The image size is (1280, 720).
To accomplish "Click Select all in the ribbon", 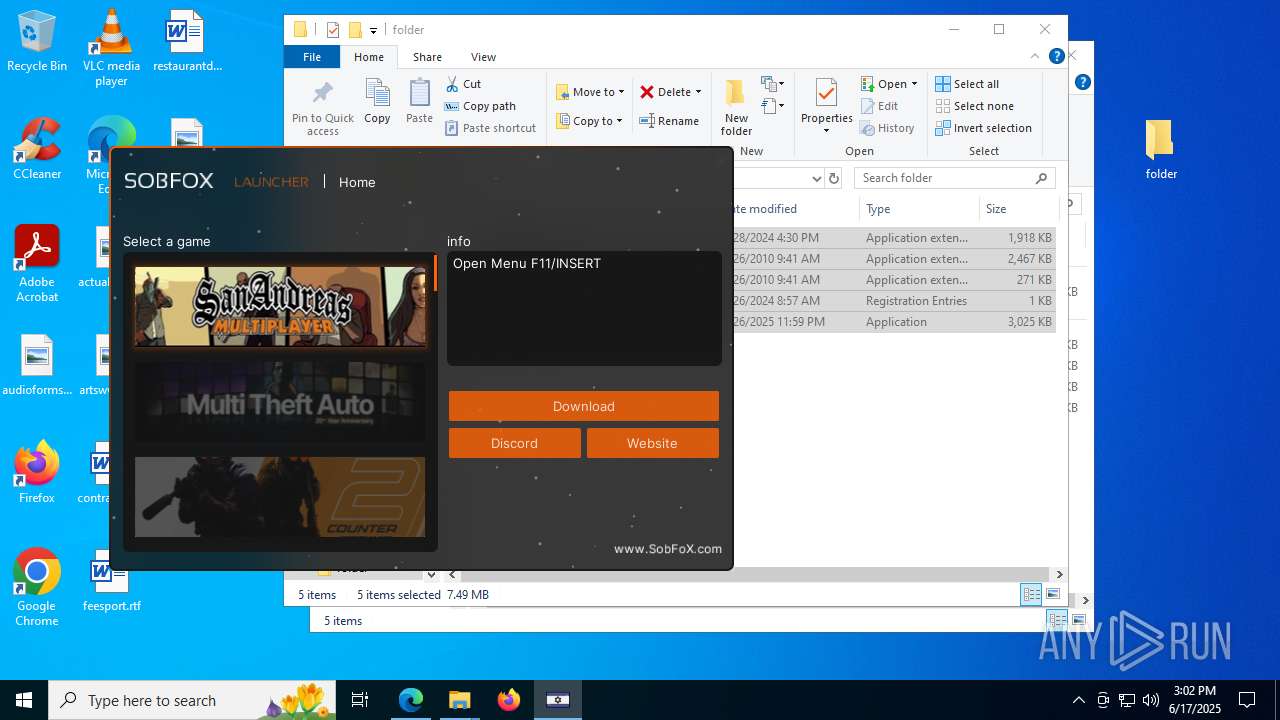I will (967, 84).
